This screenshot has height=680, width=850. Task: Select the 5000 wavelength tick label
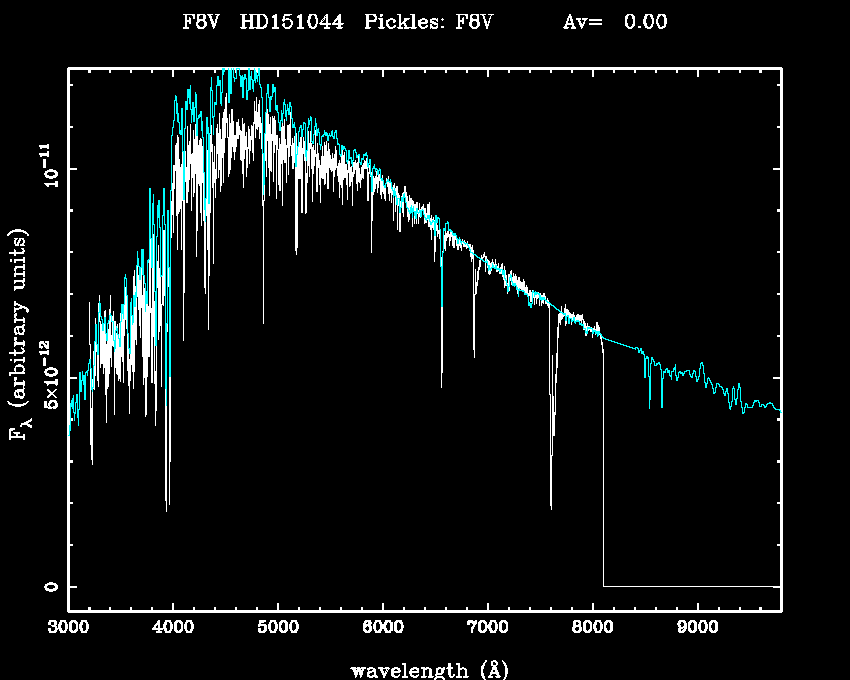click(x=278, y=628)
